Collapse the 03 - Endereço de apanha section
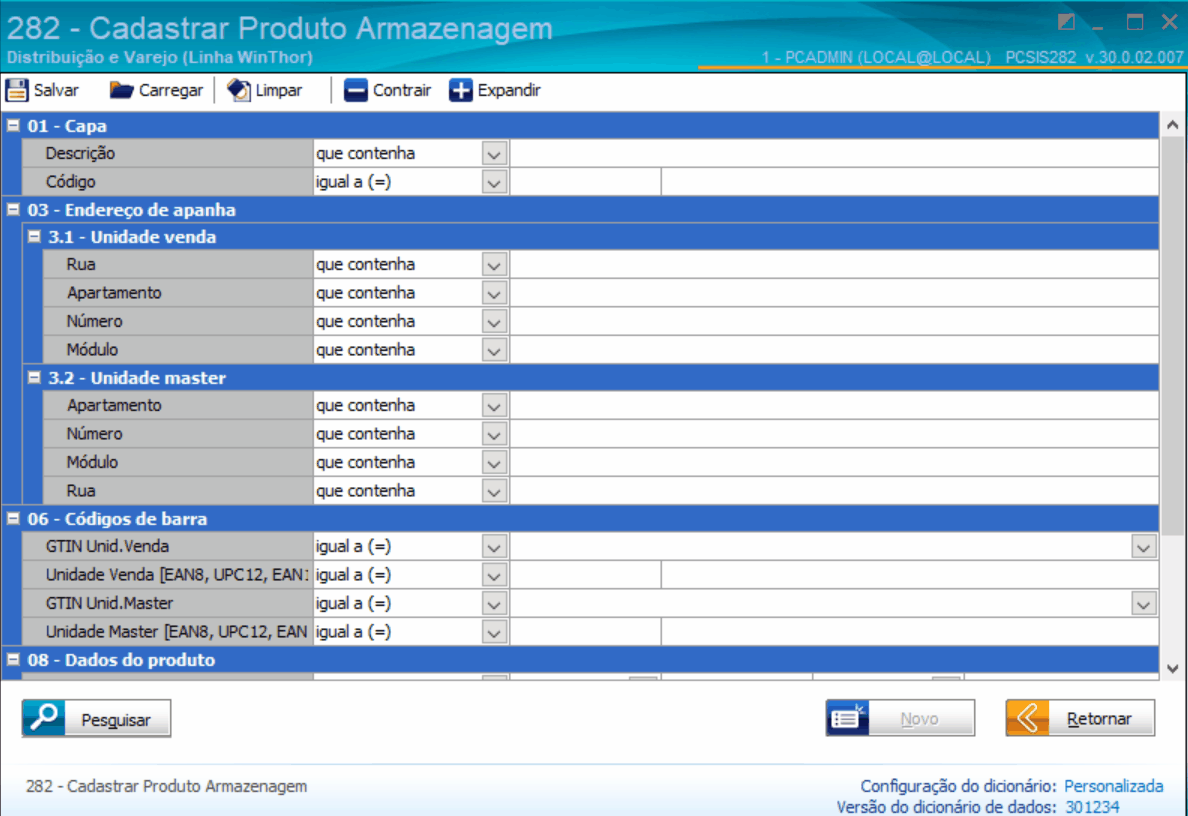The image size is (1188, 816). pos(13,209)
